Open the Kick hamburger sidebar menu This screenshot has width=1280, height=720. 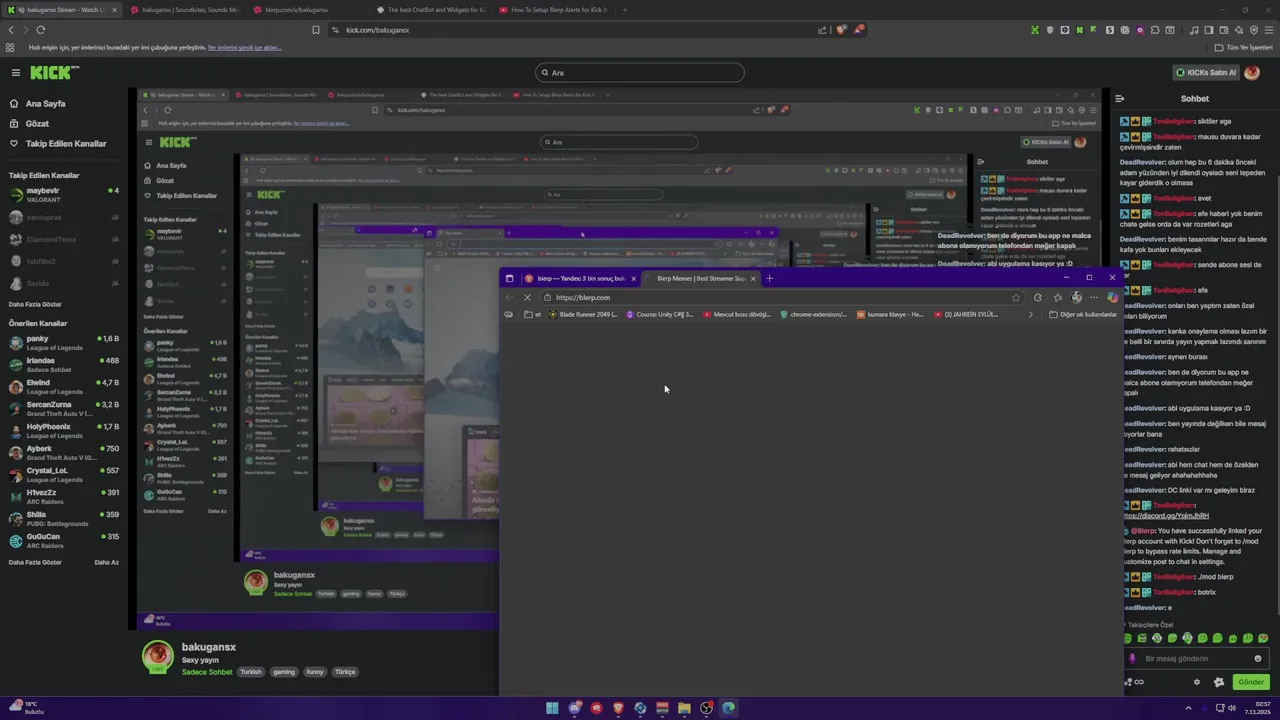pyautogui.click(x=16, y=72)
